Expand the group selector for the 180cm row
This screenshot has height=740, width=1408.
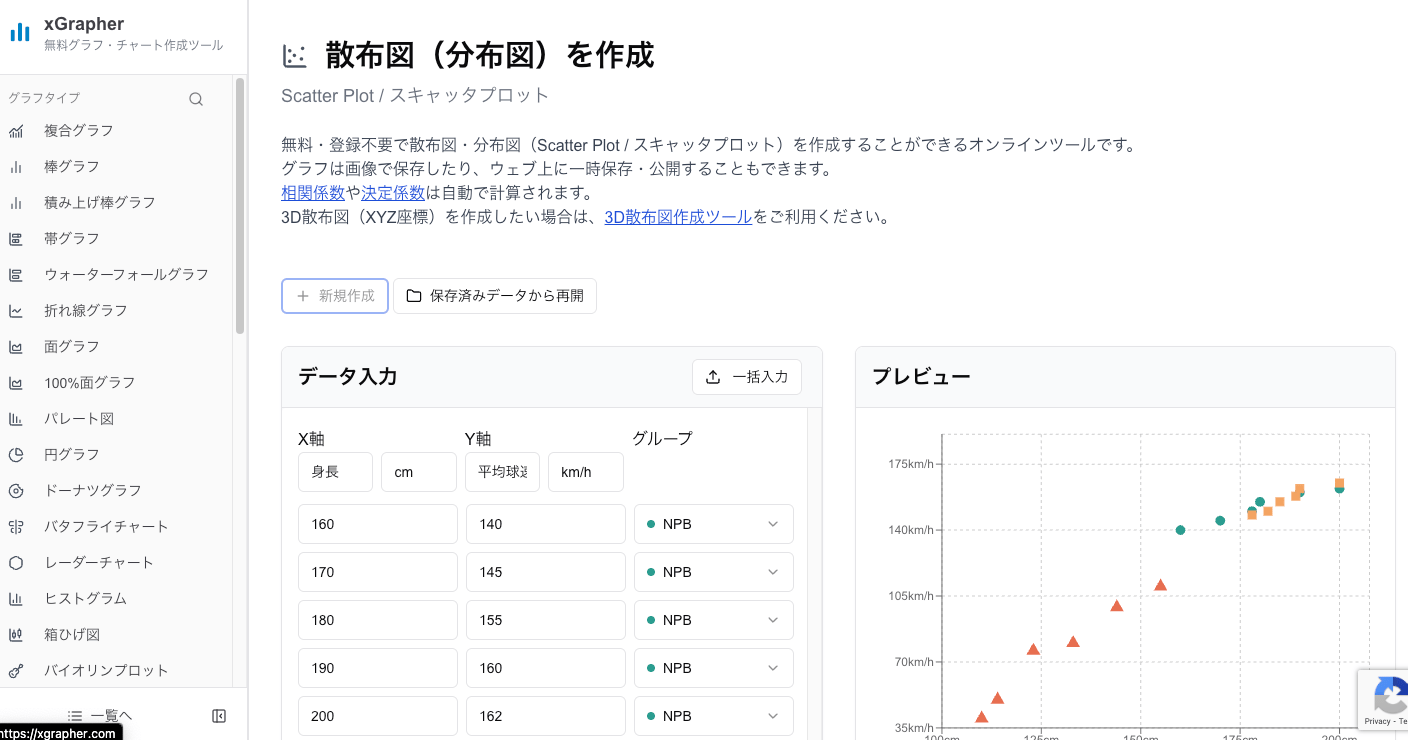click(x=713, y=620)
